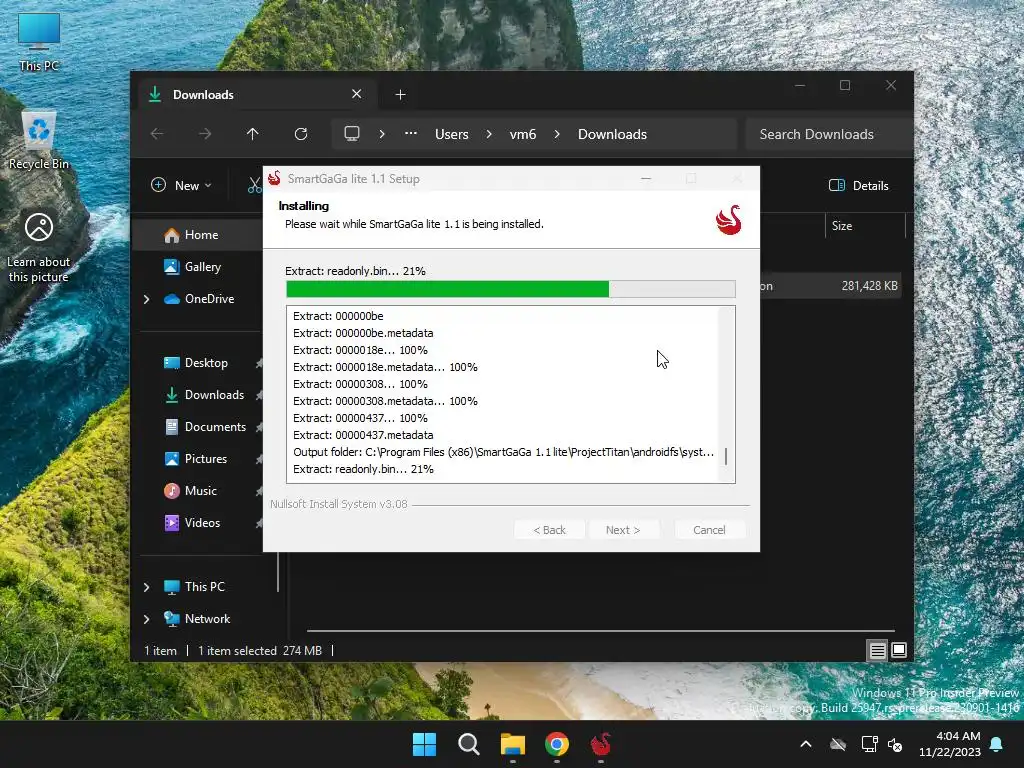The width and height of the screenshot is (1024, 768).
Task: Switch to large thumbnails view icon
Action: pos(899,650)
